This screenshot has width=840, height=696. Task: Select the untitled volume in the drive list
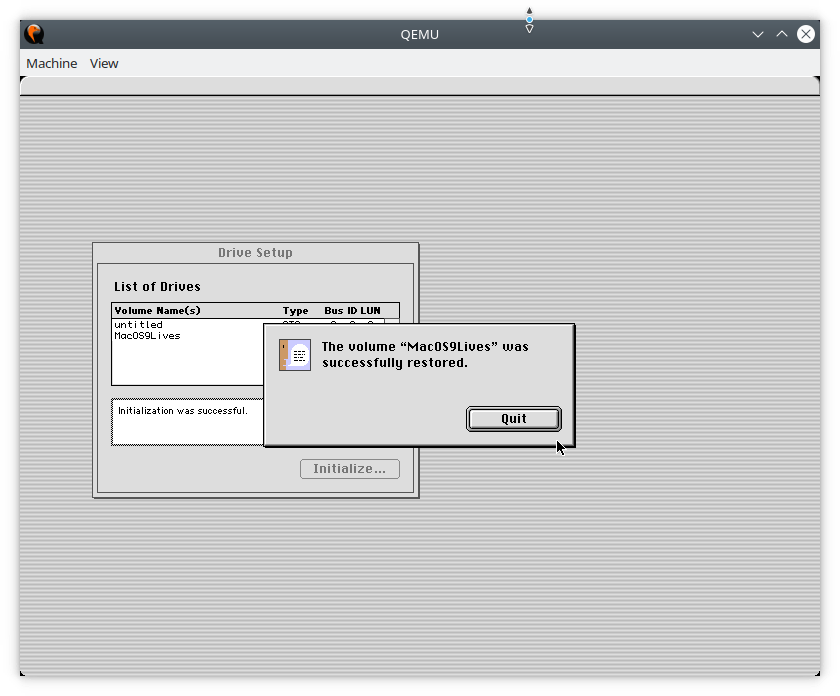pos(140,324)
